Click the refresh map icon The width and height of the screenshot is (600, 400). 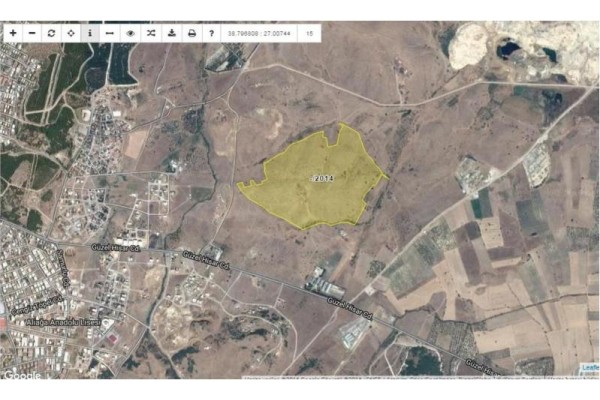pos(51,33)
